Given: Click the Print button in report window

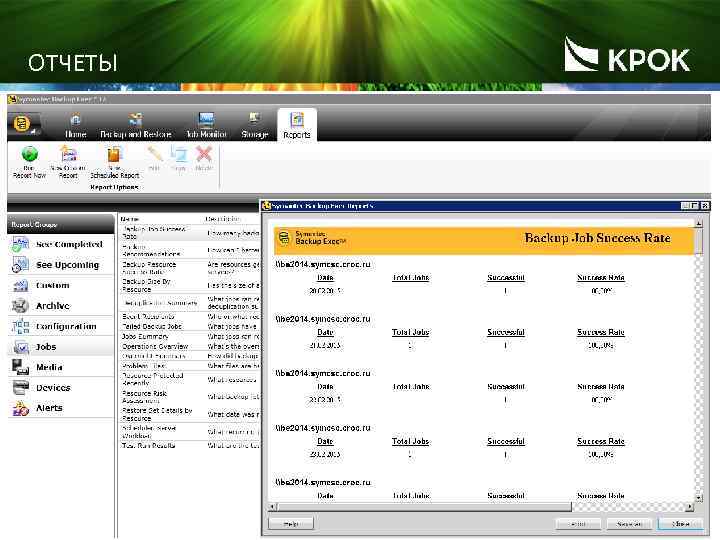Looking at the screenshot, I should click(578, 523).
